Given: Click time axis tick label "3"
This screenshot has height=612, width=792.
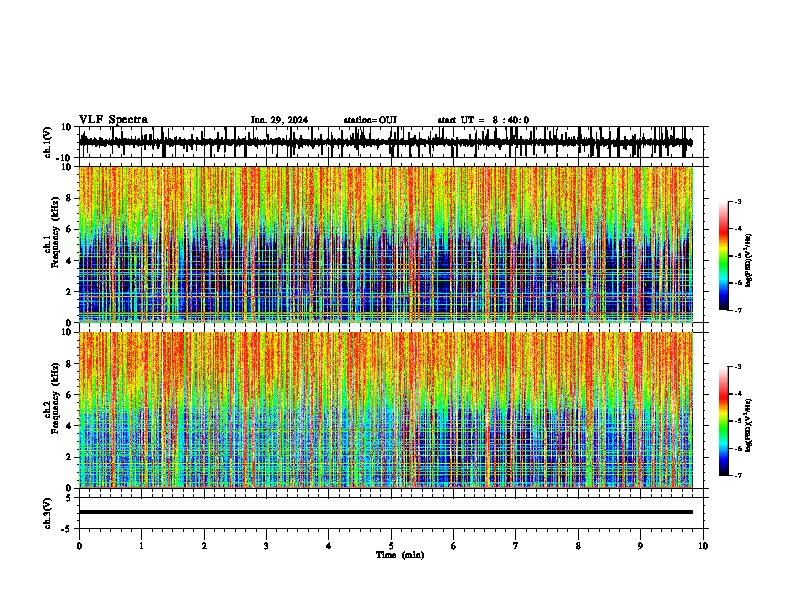Looking at the screenshot, I should [x=266, y=546].
